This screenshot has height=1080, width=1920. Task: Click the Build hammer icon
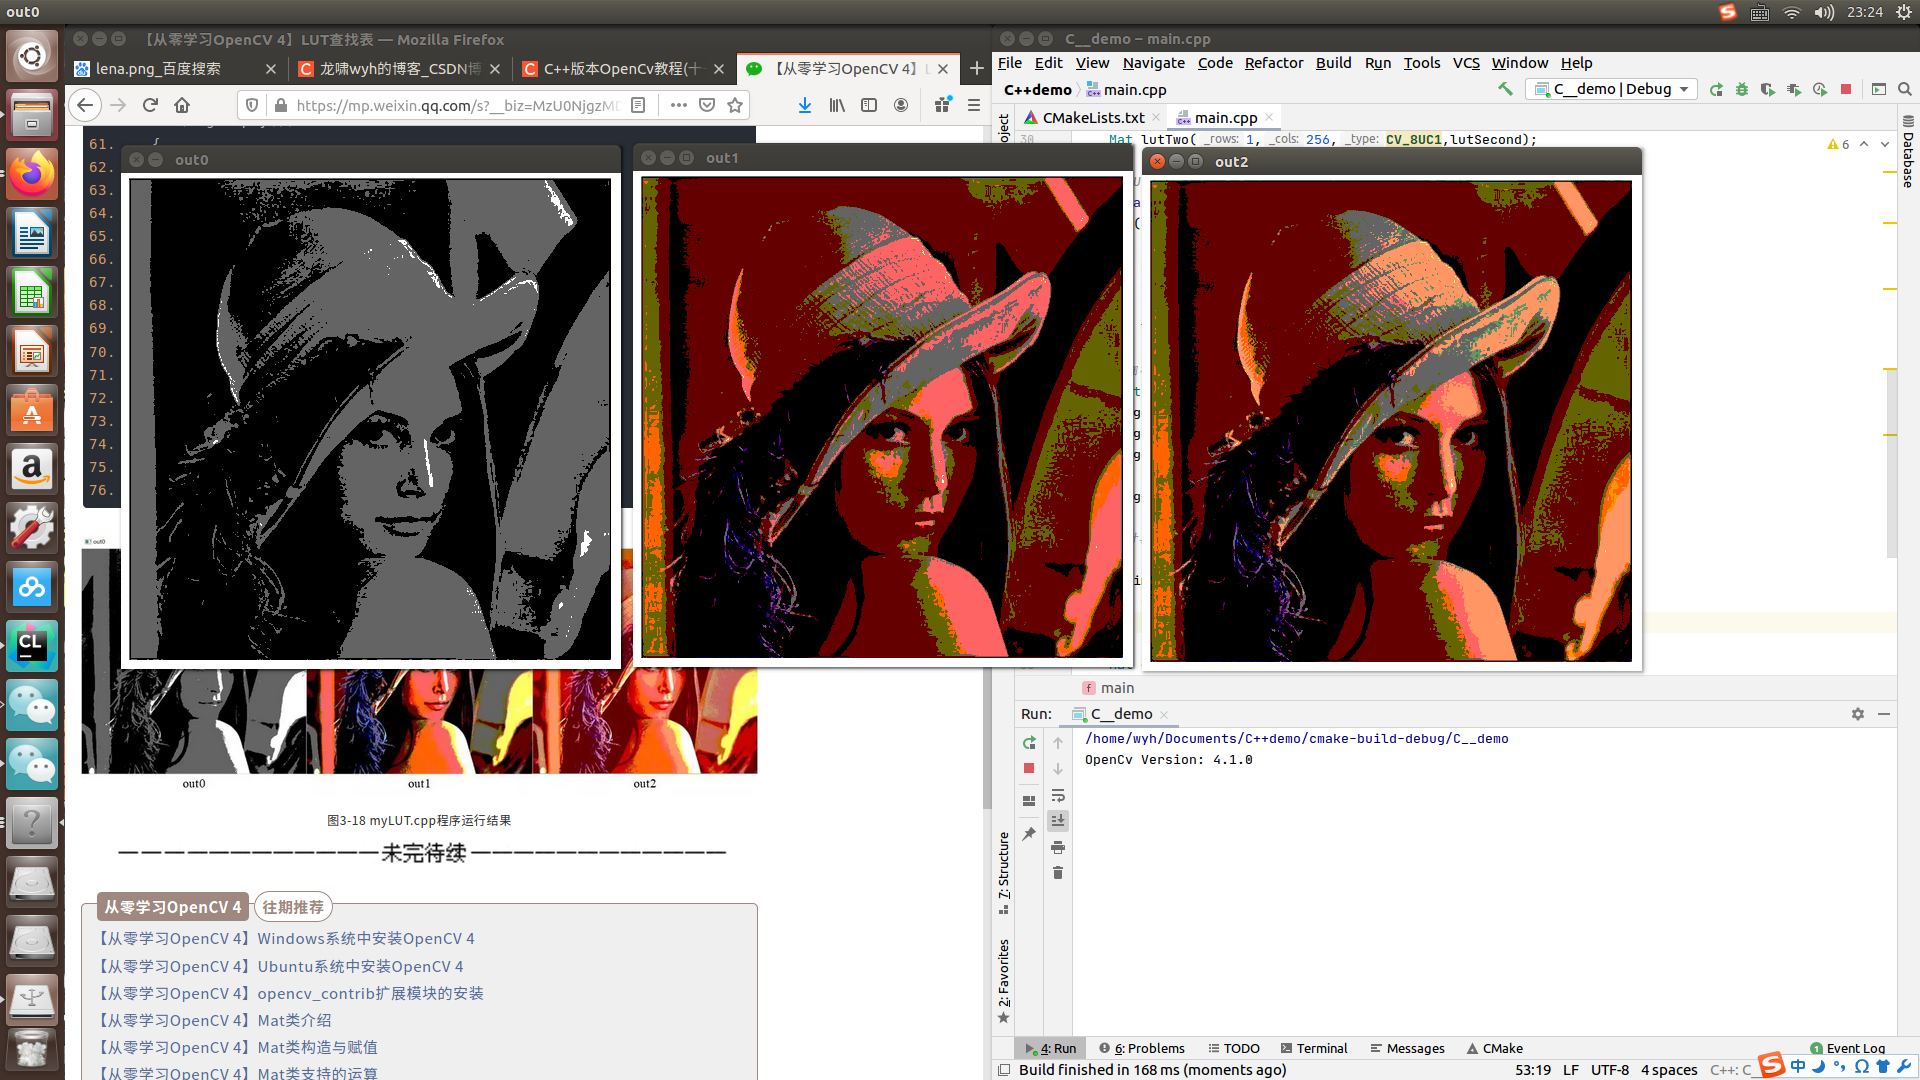(x=1505, y=89)
